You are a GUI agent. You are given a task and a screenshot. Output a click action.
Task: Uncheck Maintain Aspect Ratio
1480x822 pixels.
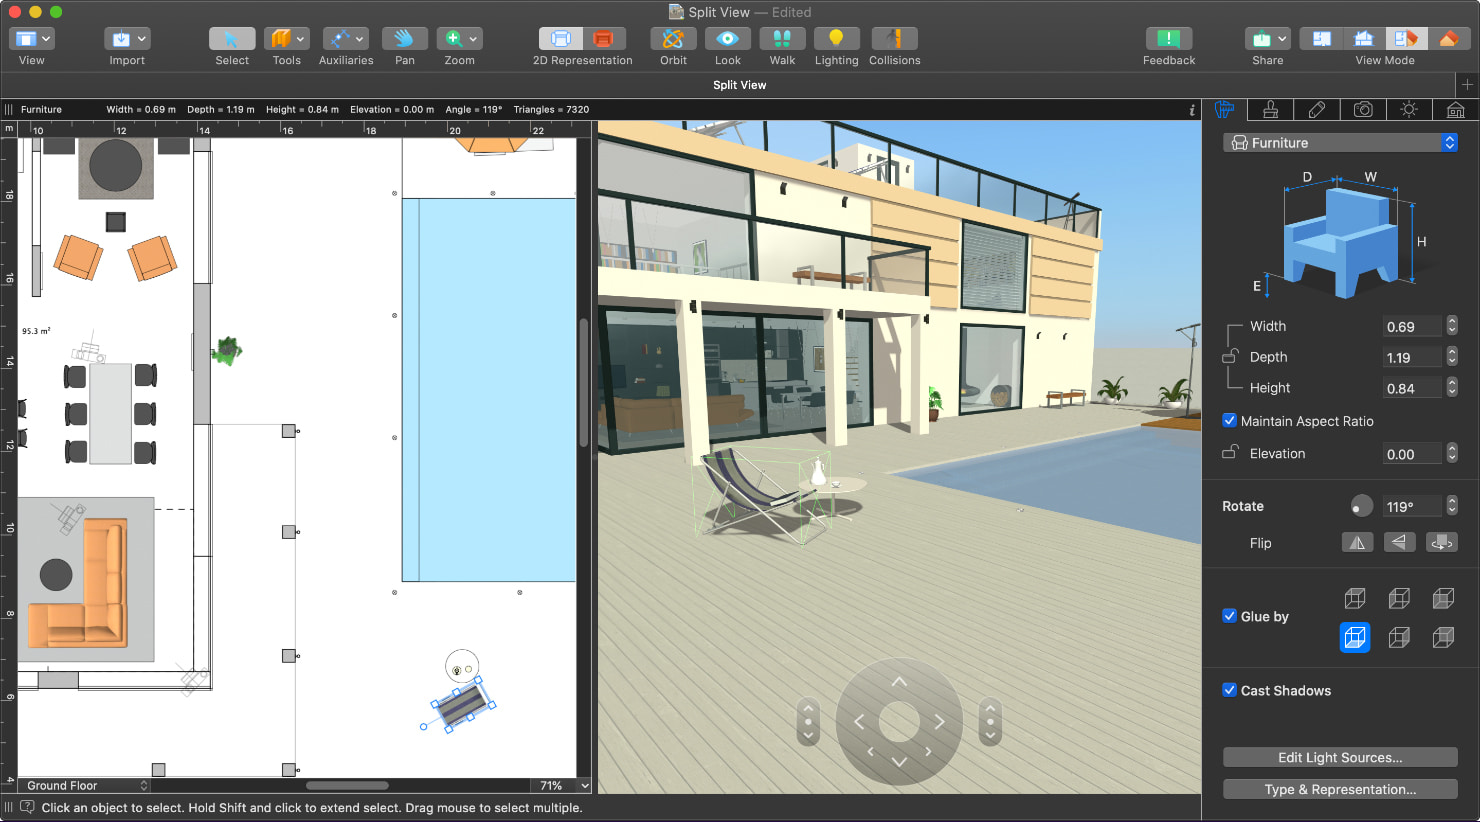point(1230,420)
